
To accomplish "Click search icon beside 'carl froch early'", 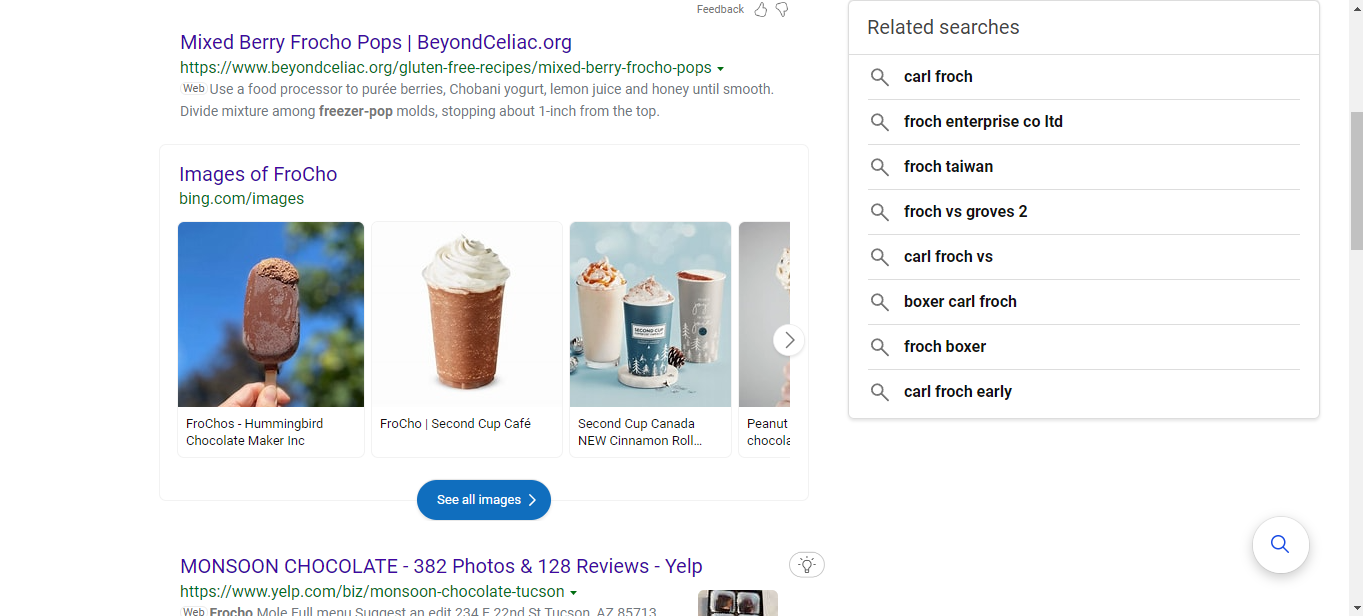I will coord(880,392).
